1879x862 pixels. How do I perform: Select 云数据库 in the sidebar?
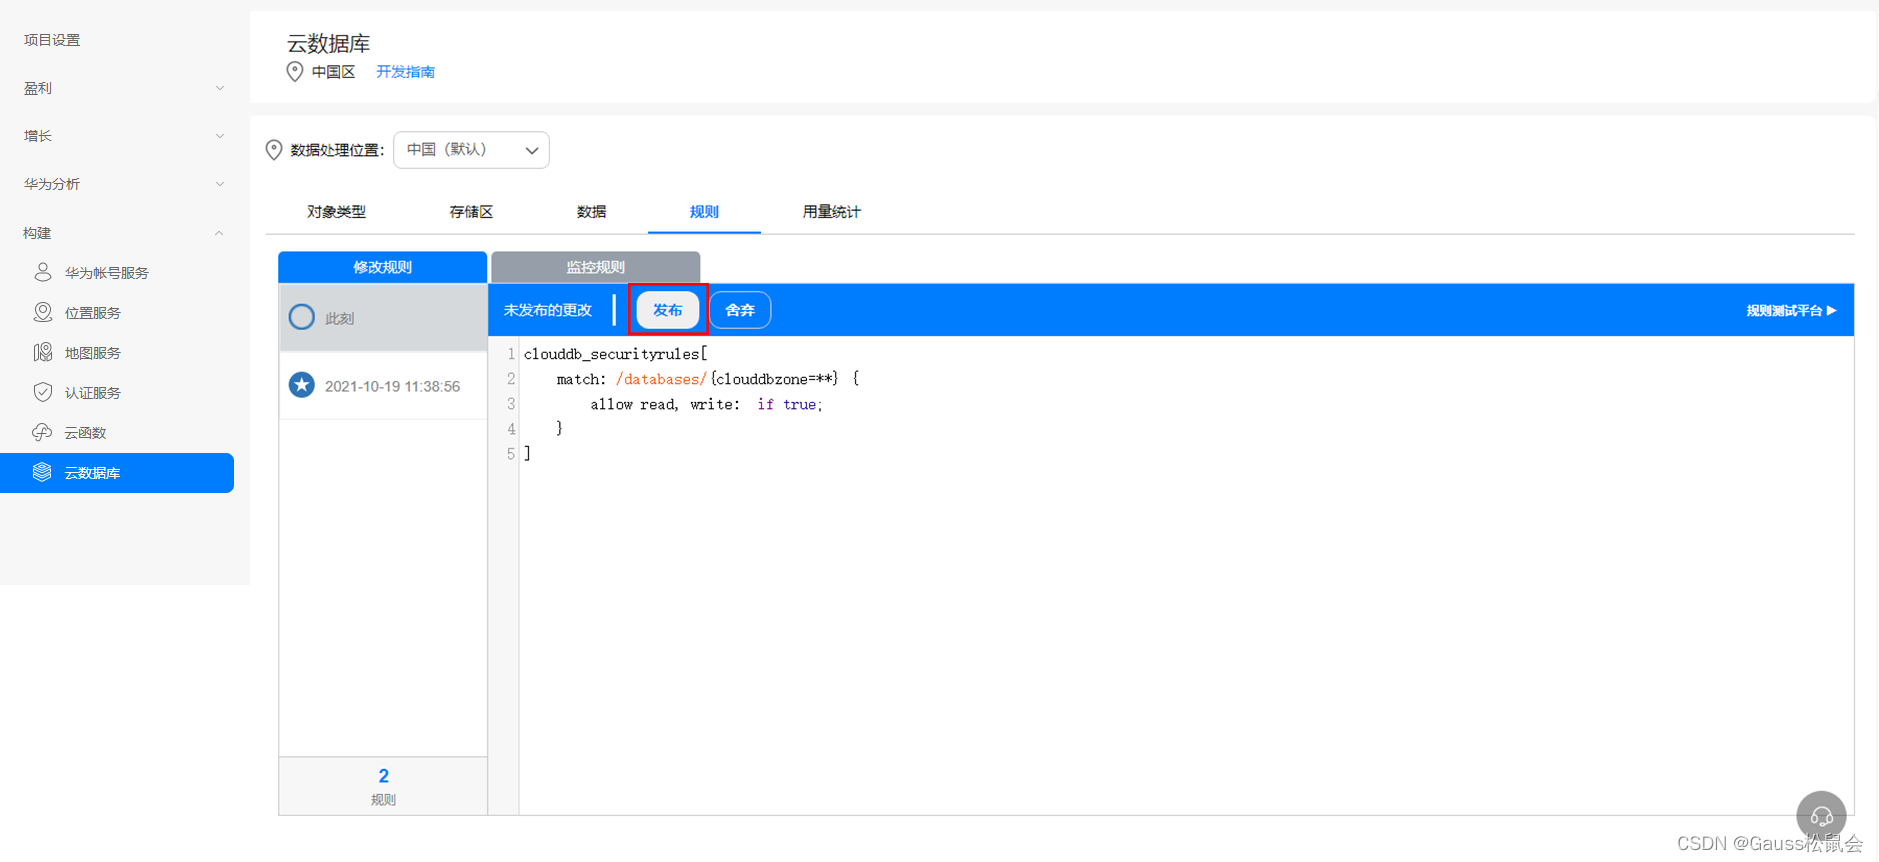117,472
